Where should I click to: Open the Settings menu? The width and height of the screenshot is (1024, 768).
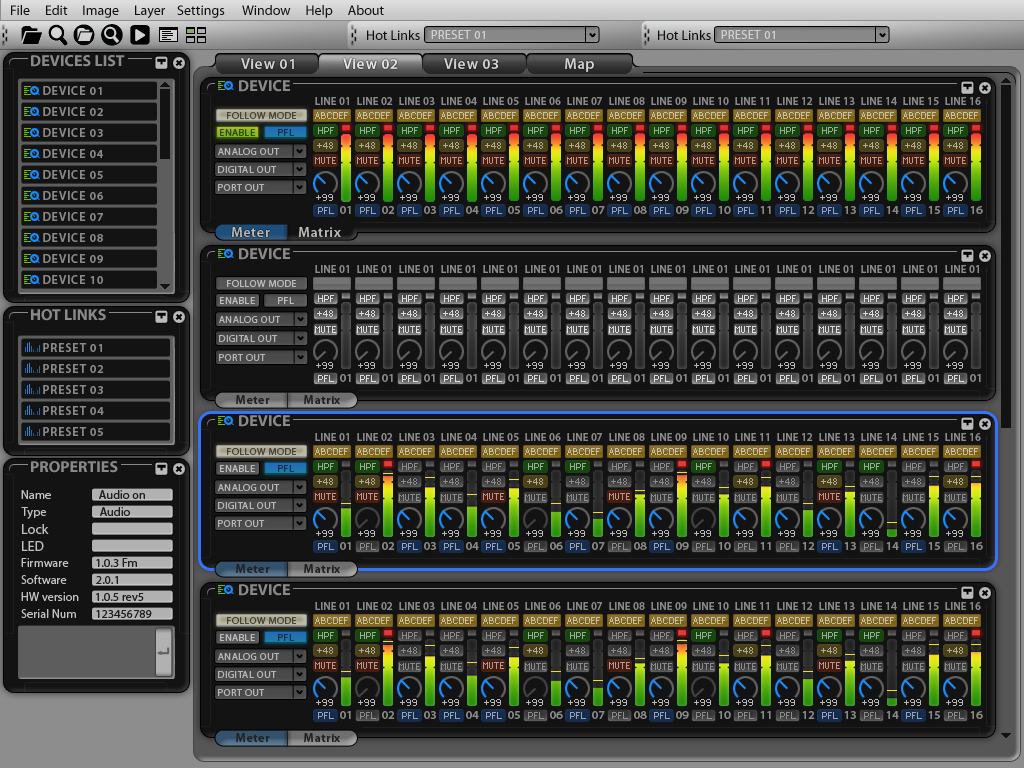coord(200,10)
